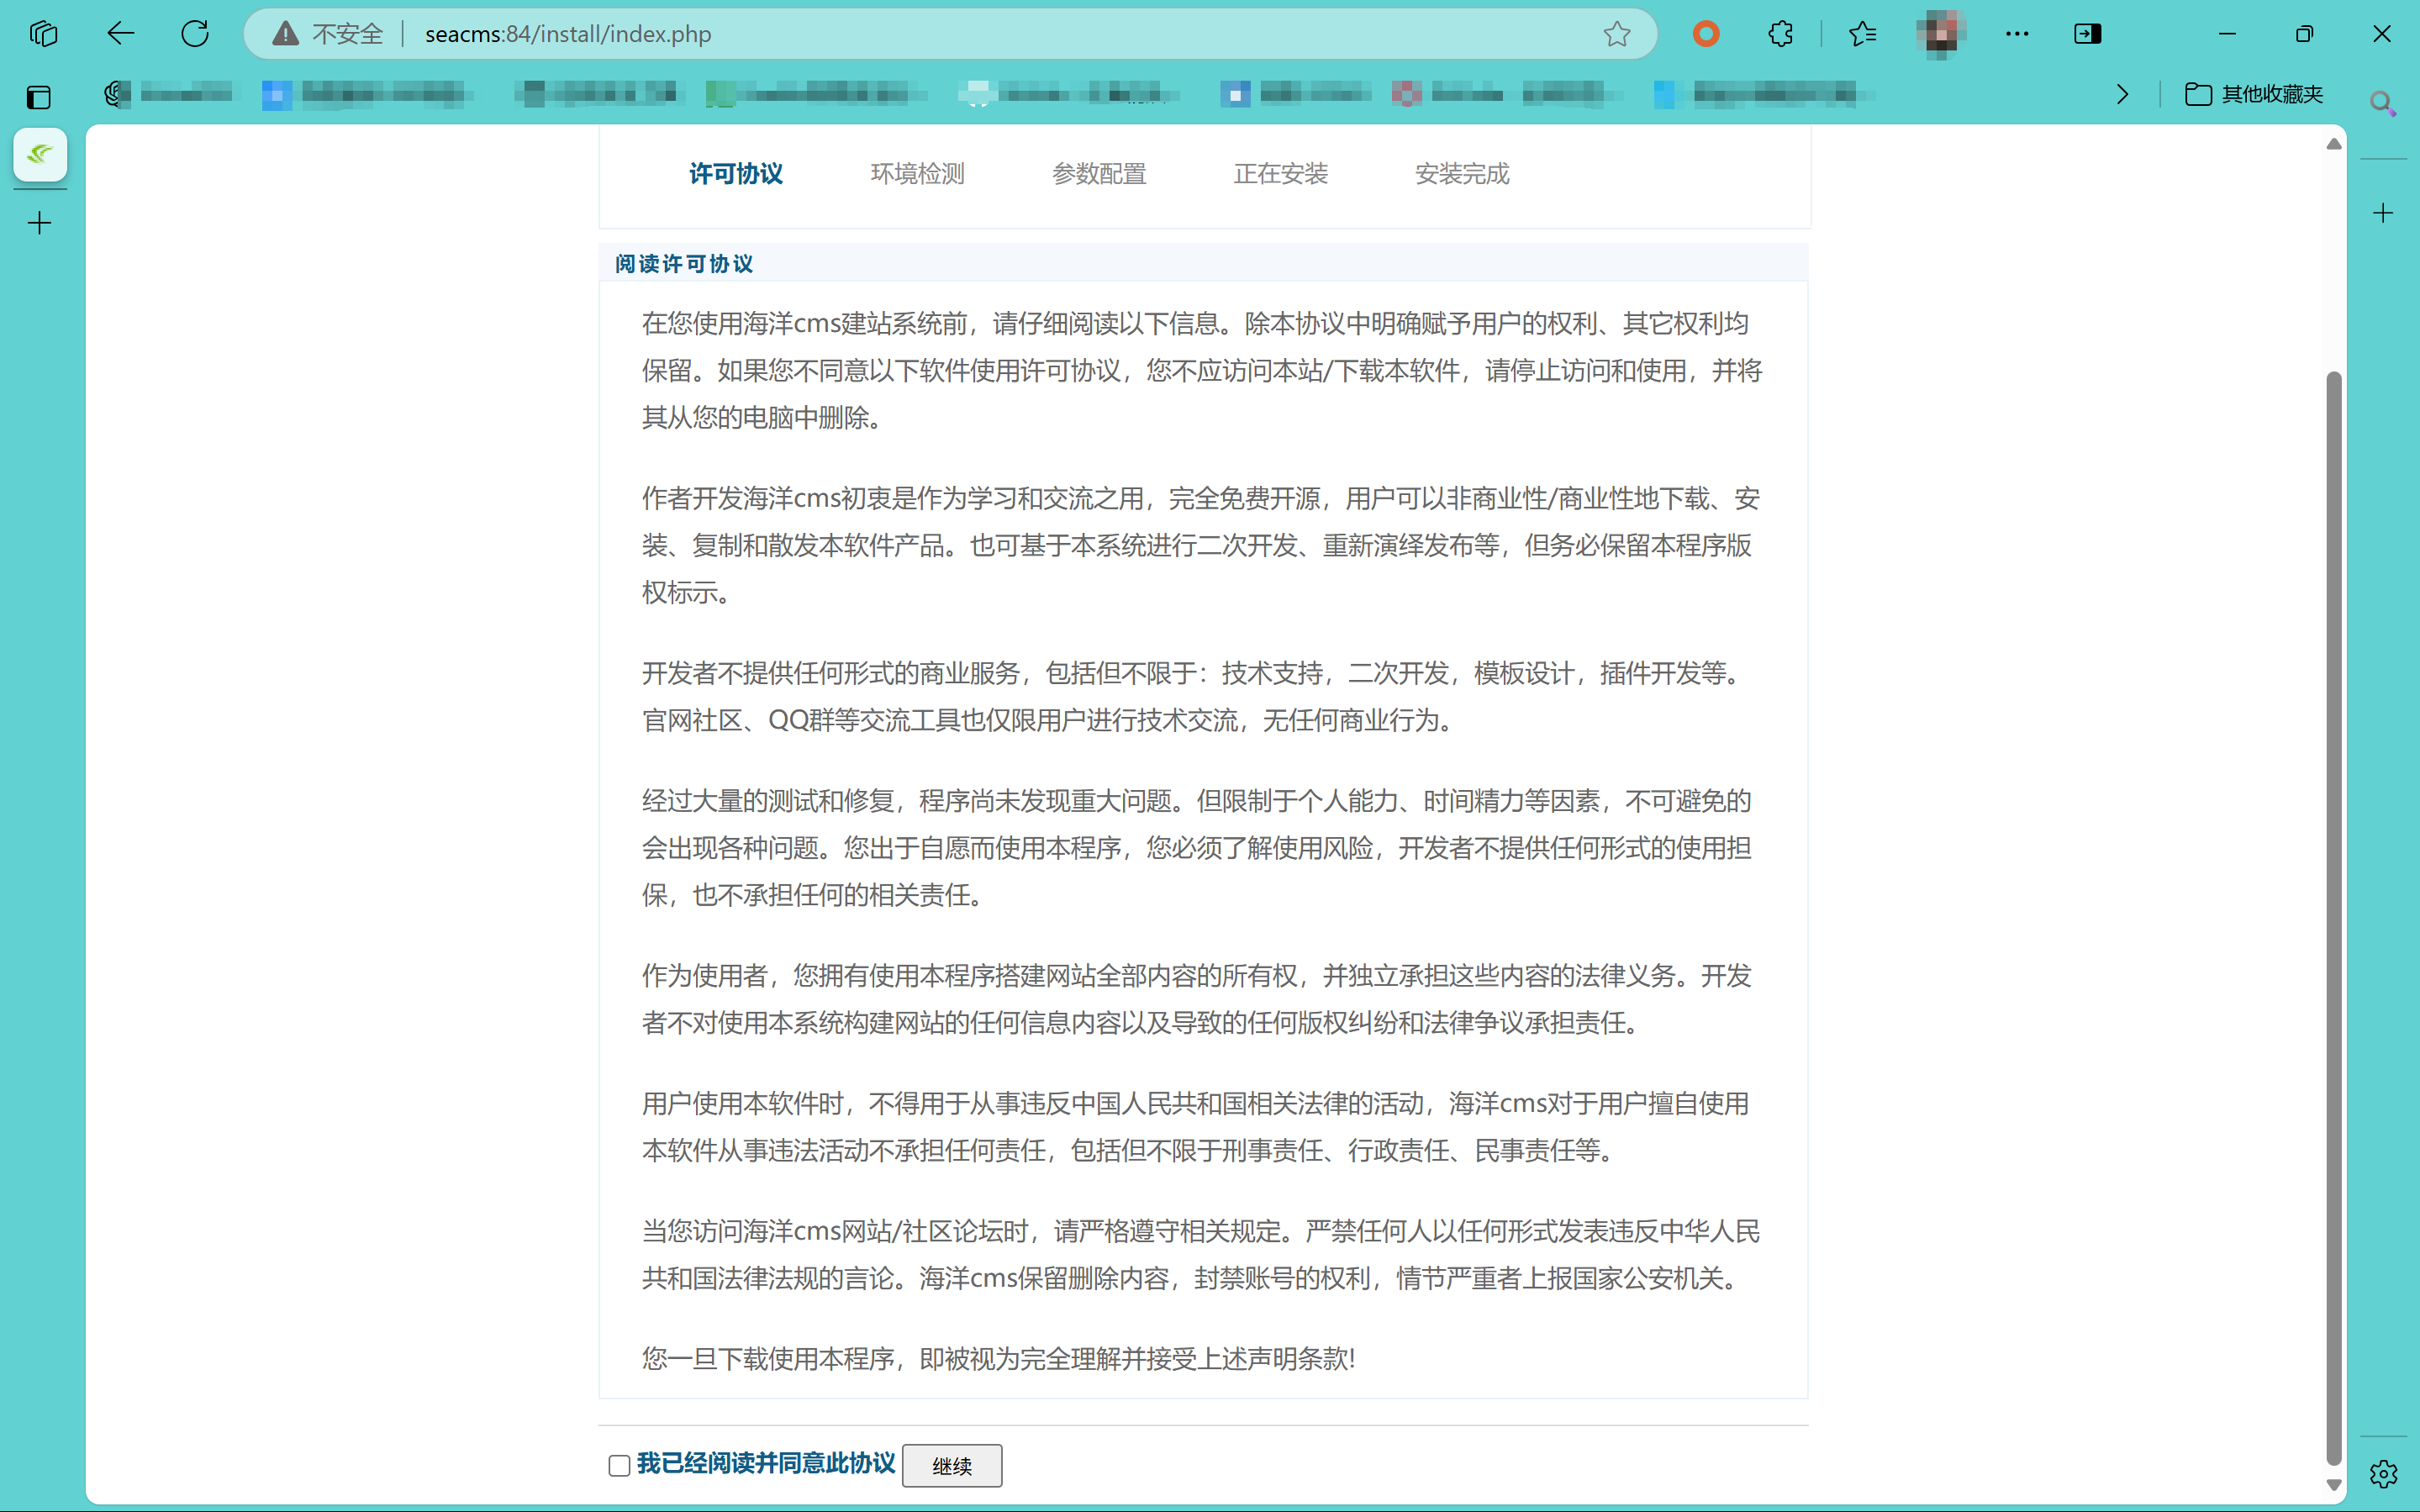Expand the hidden bookmarks chevron
The height and width of the screenshot is (1512, 2420).
pyautogui.click(x=2122, y=94)
